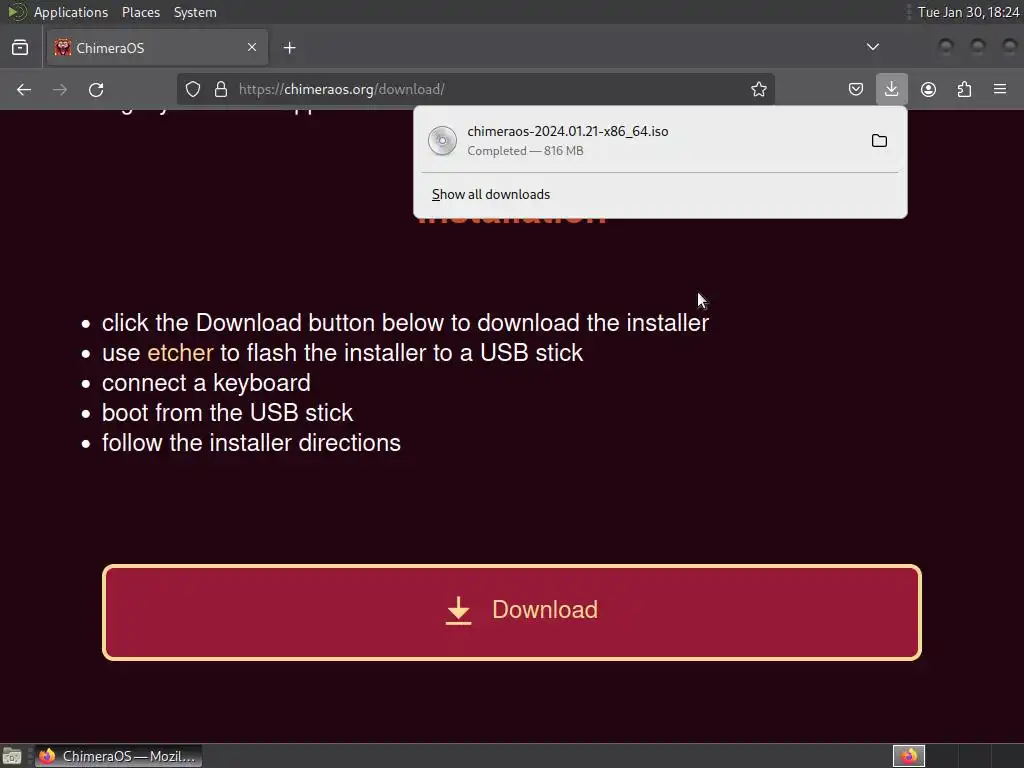
Task: Open the Firefox application menu
Action: (x=1000, y=89)
